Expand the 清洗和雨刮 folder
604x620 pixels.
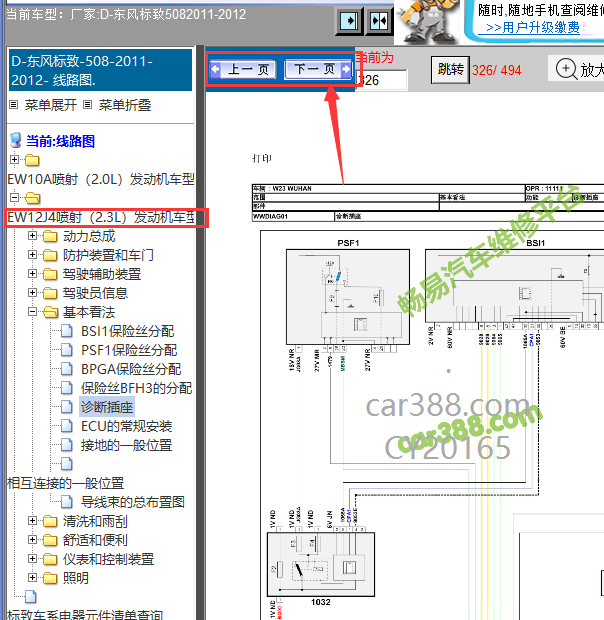click(32, 521)
